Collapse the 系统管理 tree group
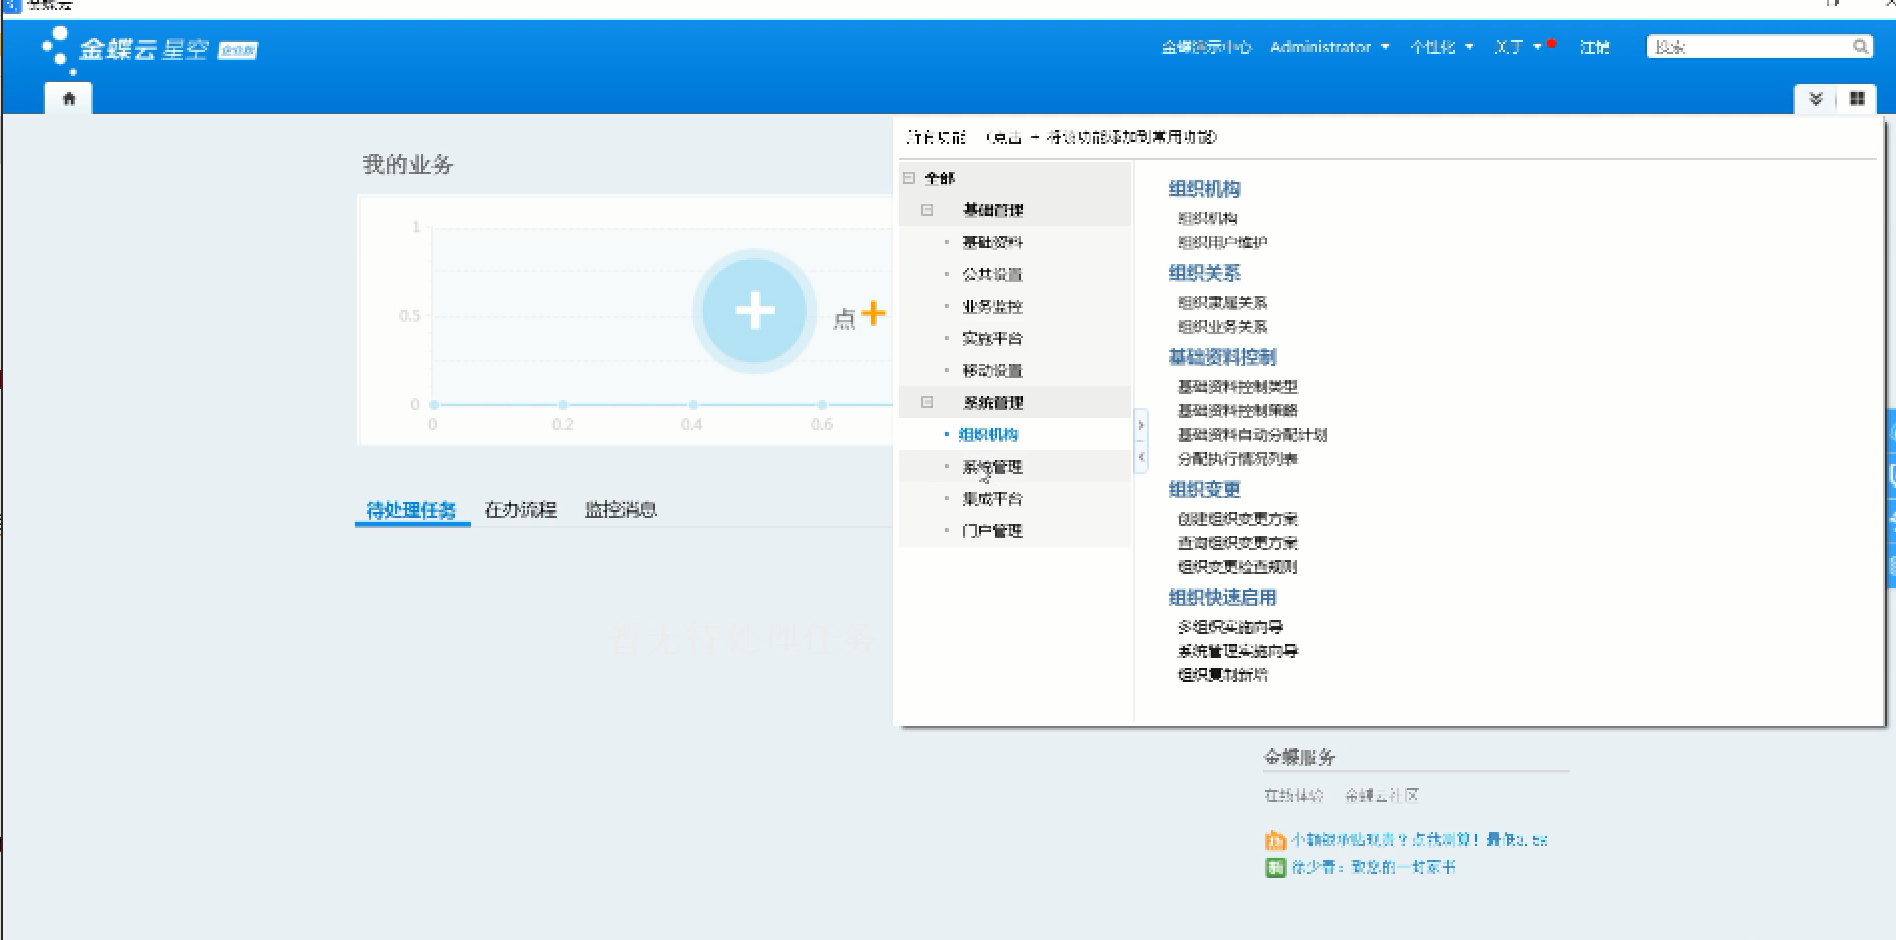1896x940 pixels. click(927, 402)
